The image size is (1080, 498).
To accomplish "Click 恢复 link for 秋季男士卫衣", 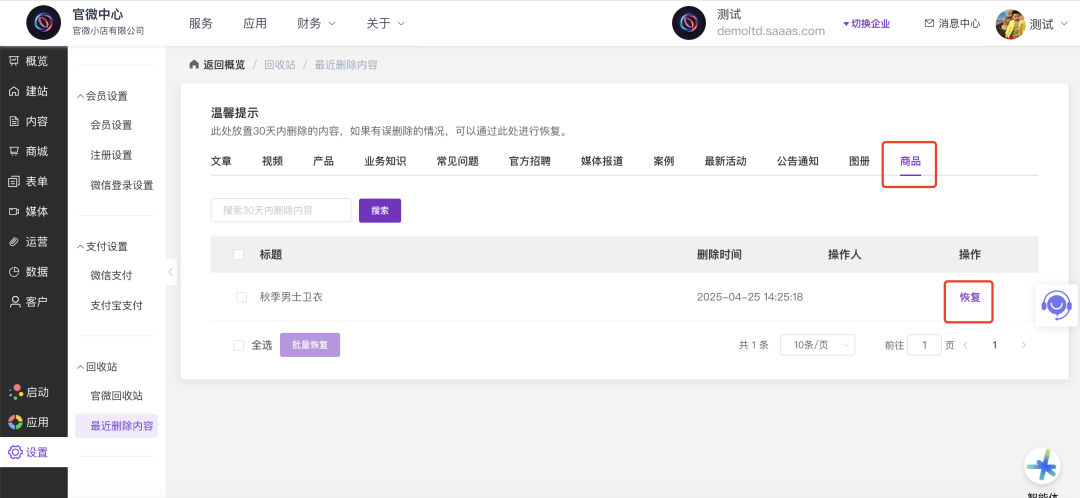I will [969, 297].
